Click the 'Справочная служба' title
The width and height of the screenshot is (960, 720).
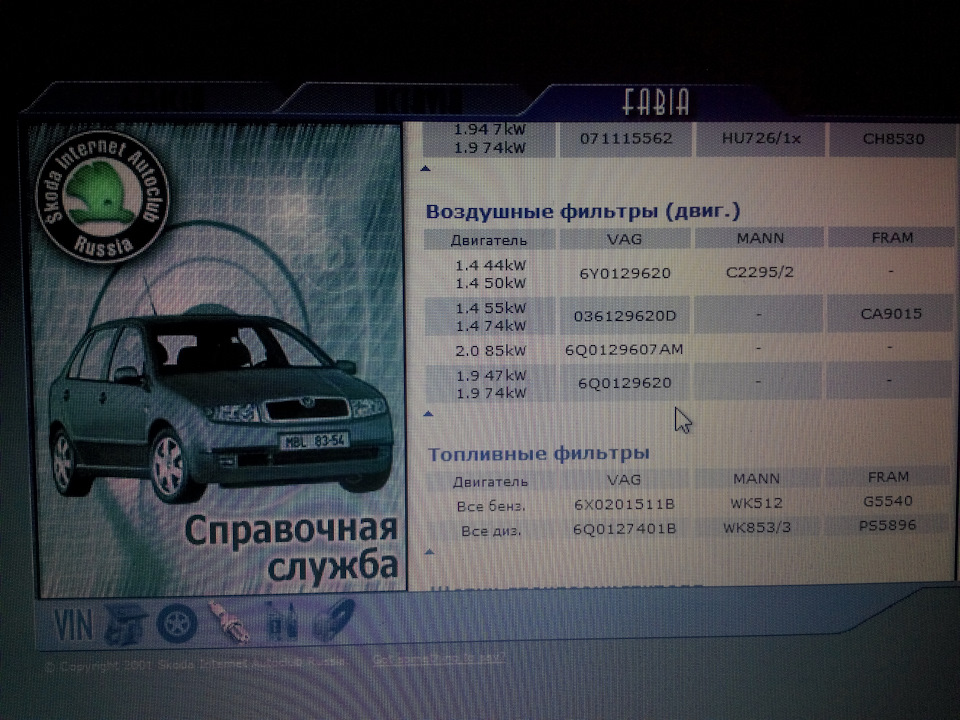click(x=291, y=547)
